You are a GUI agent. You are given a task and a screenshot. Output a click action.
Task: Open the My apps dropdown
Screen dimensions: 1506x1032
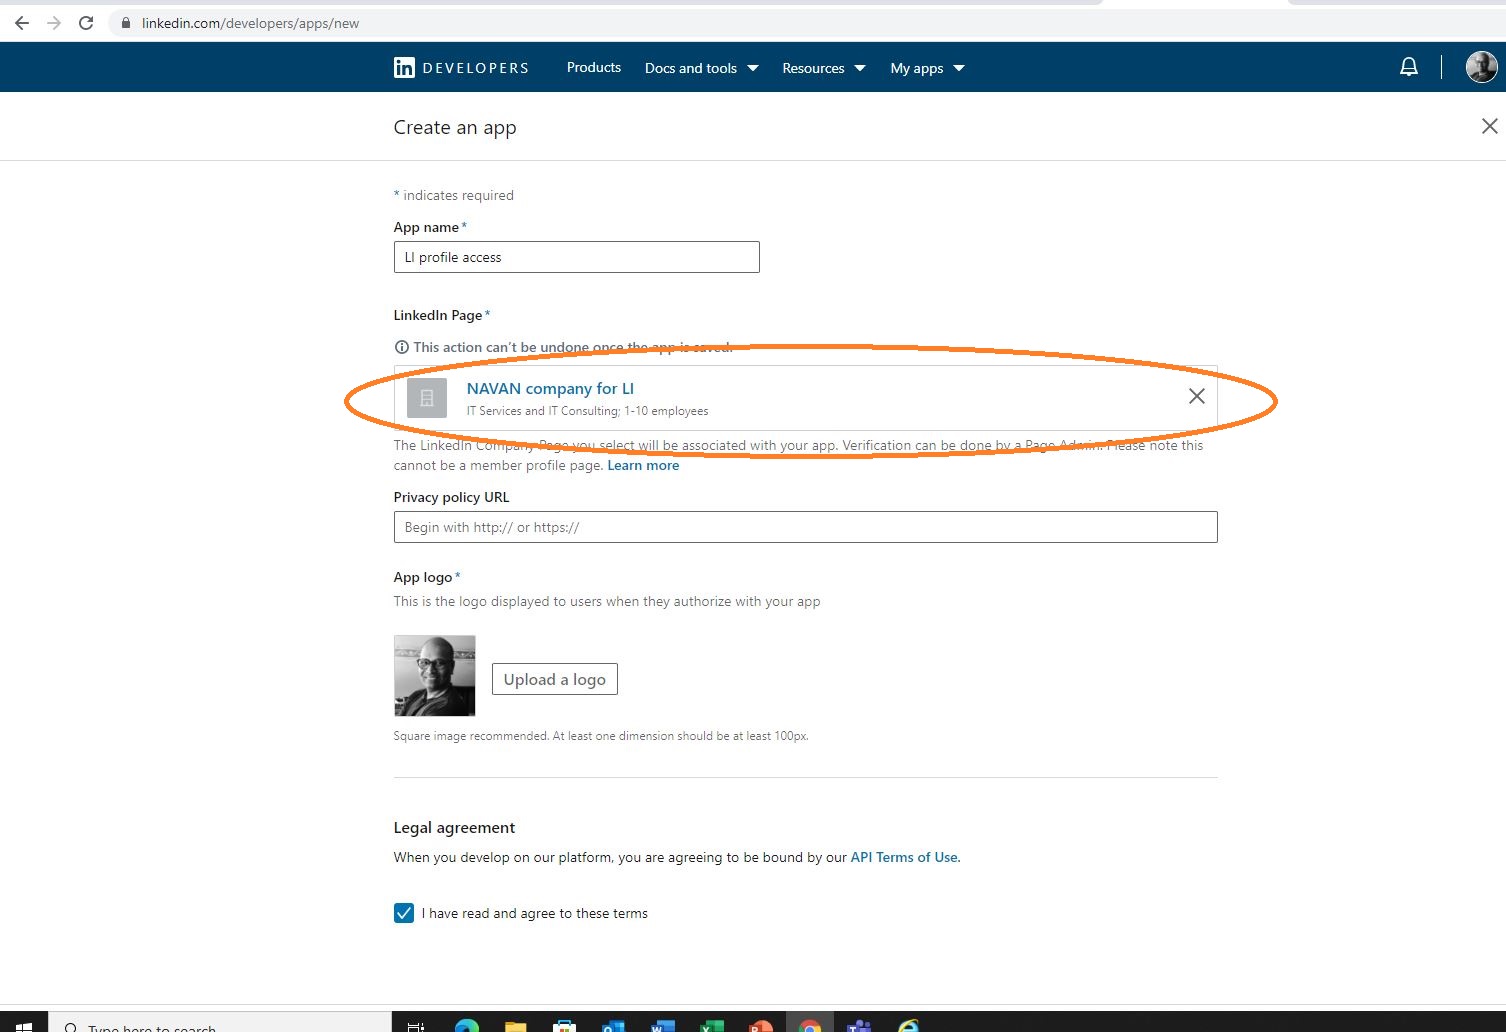(927, 68)
